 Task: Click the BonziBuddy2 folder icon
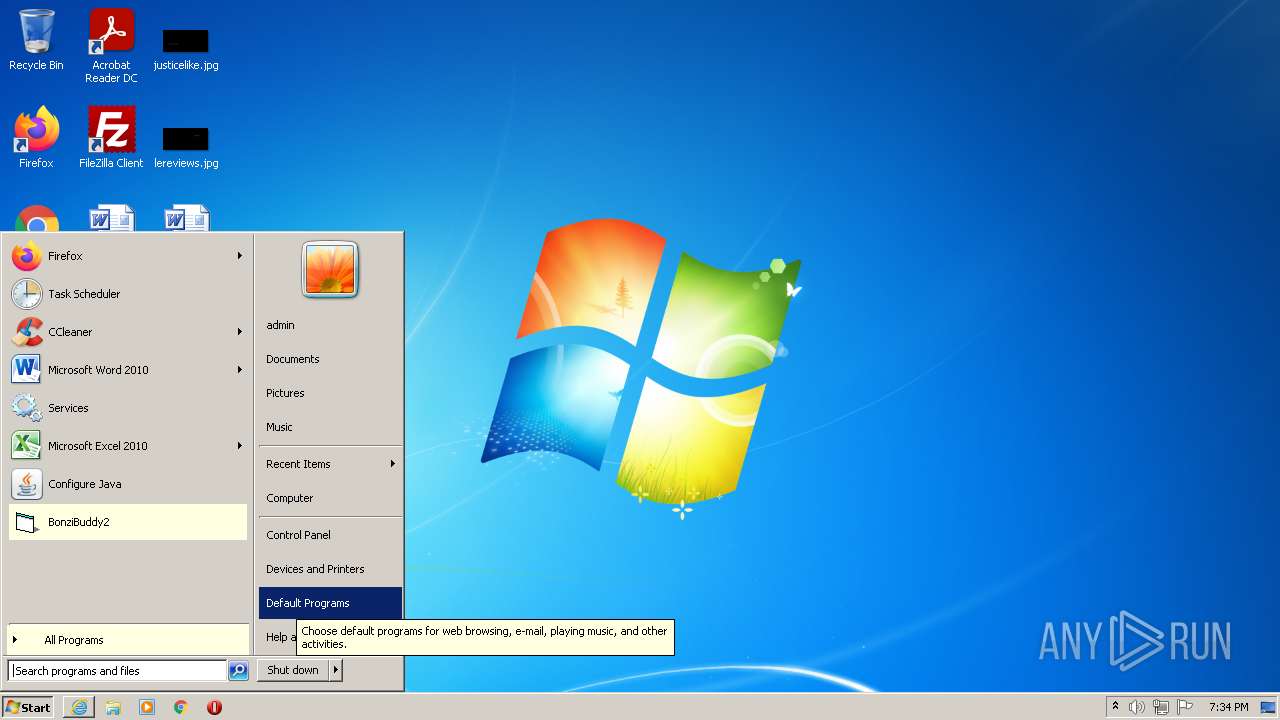(27, 522)
